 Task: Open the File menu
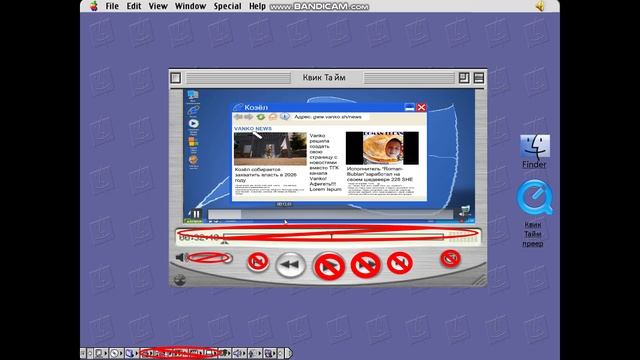pos(112,6)
